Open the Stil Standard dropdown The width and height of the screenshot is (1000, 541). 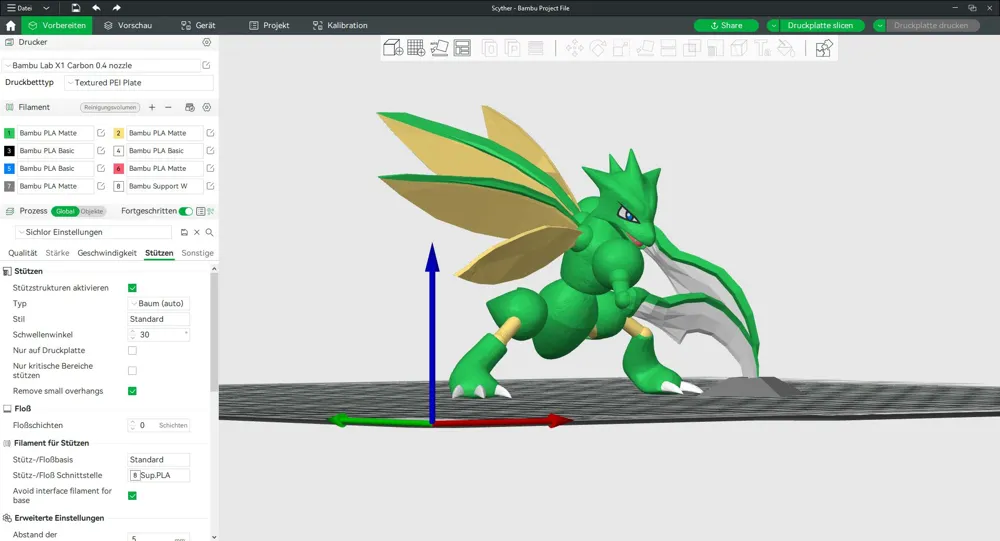point(159,319)
